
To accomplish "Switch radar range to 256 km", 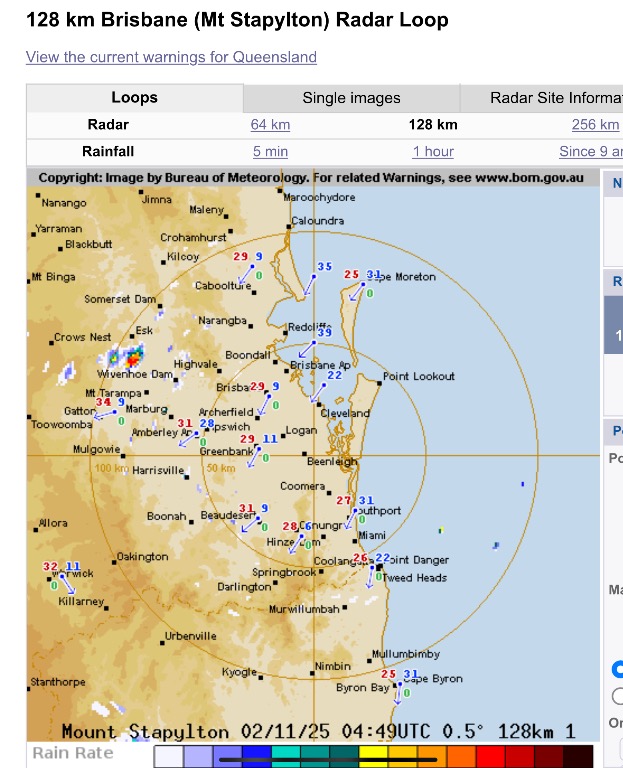I will point(595,125).
